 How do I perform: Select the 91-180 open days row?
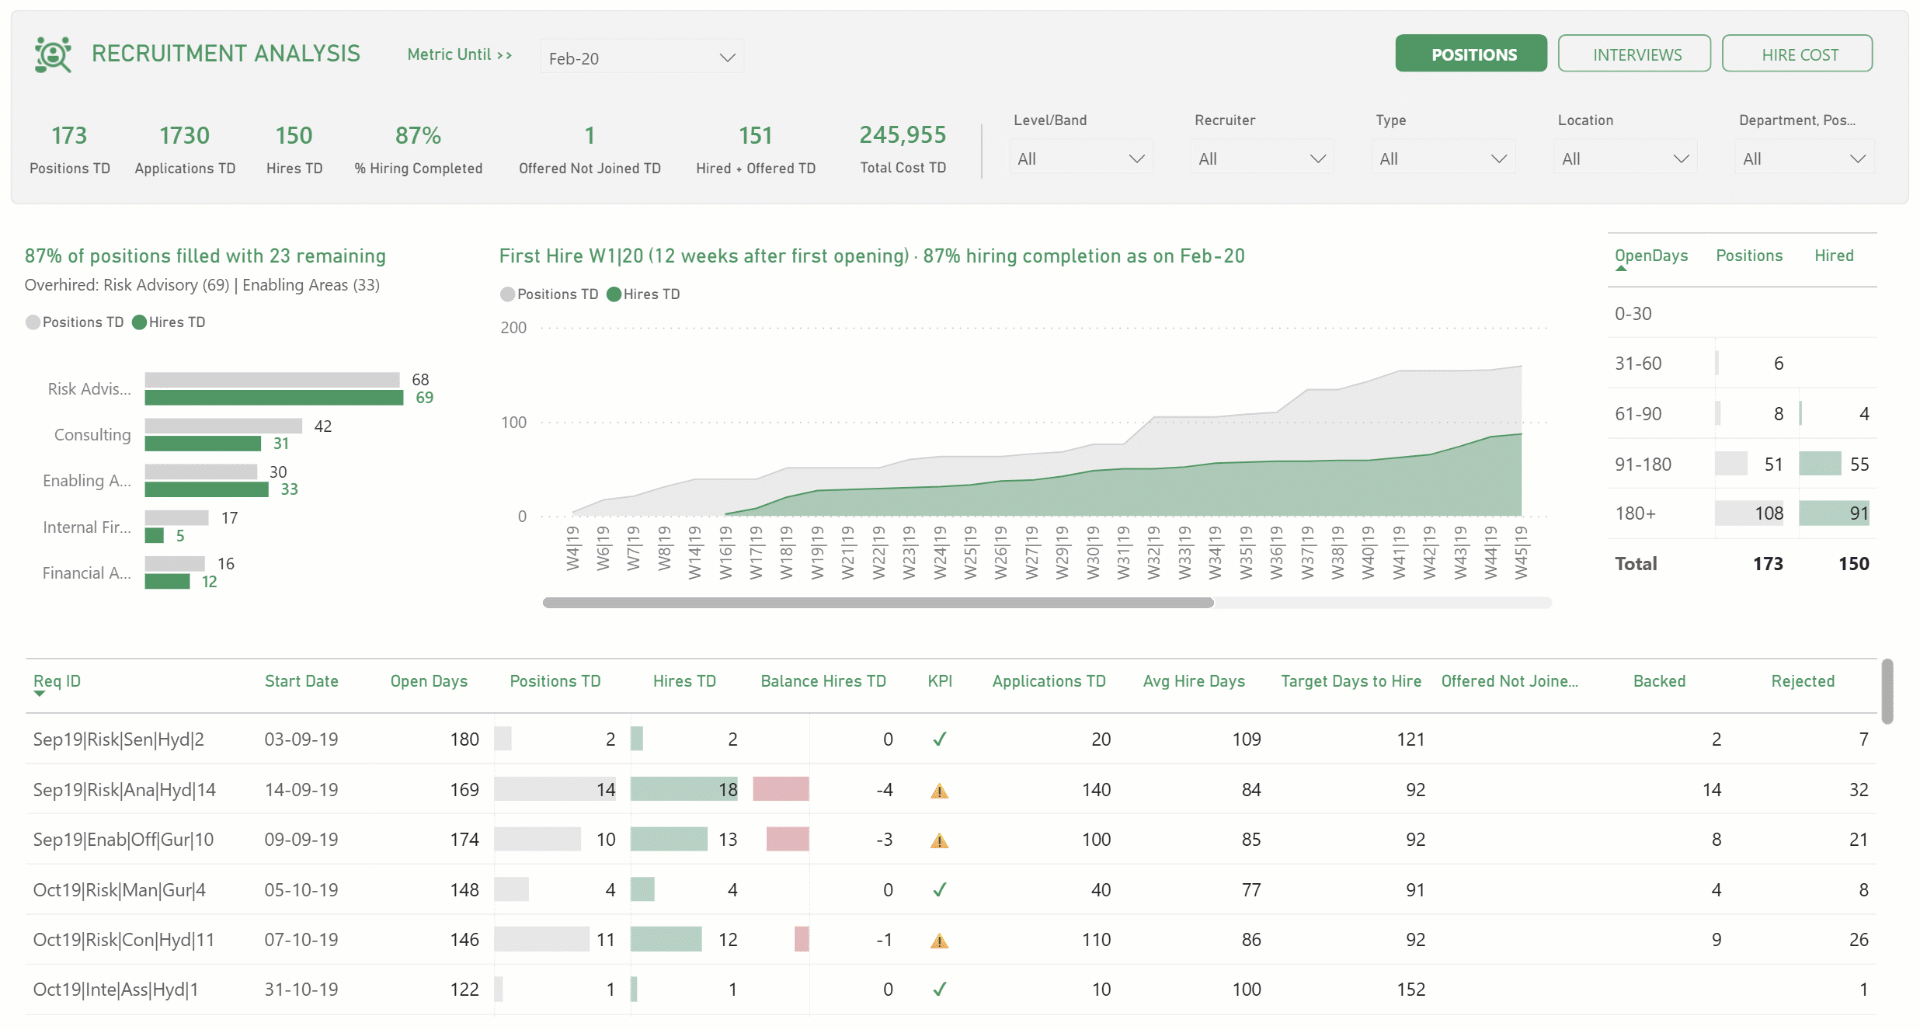coord(1742,464)
